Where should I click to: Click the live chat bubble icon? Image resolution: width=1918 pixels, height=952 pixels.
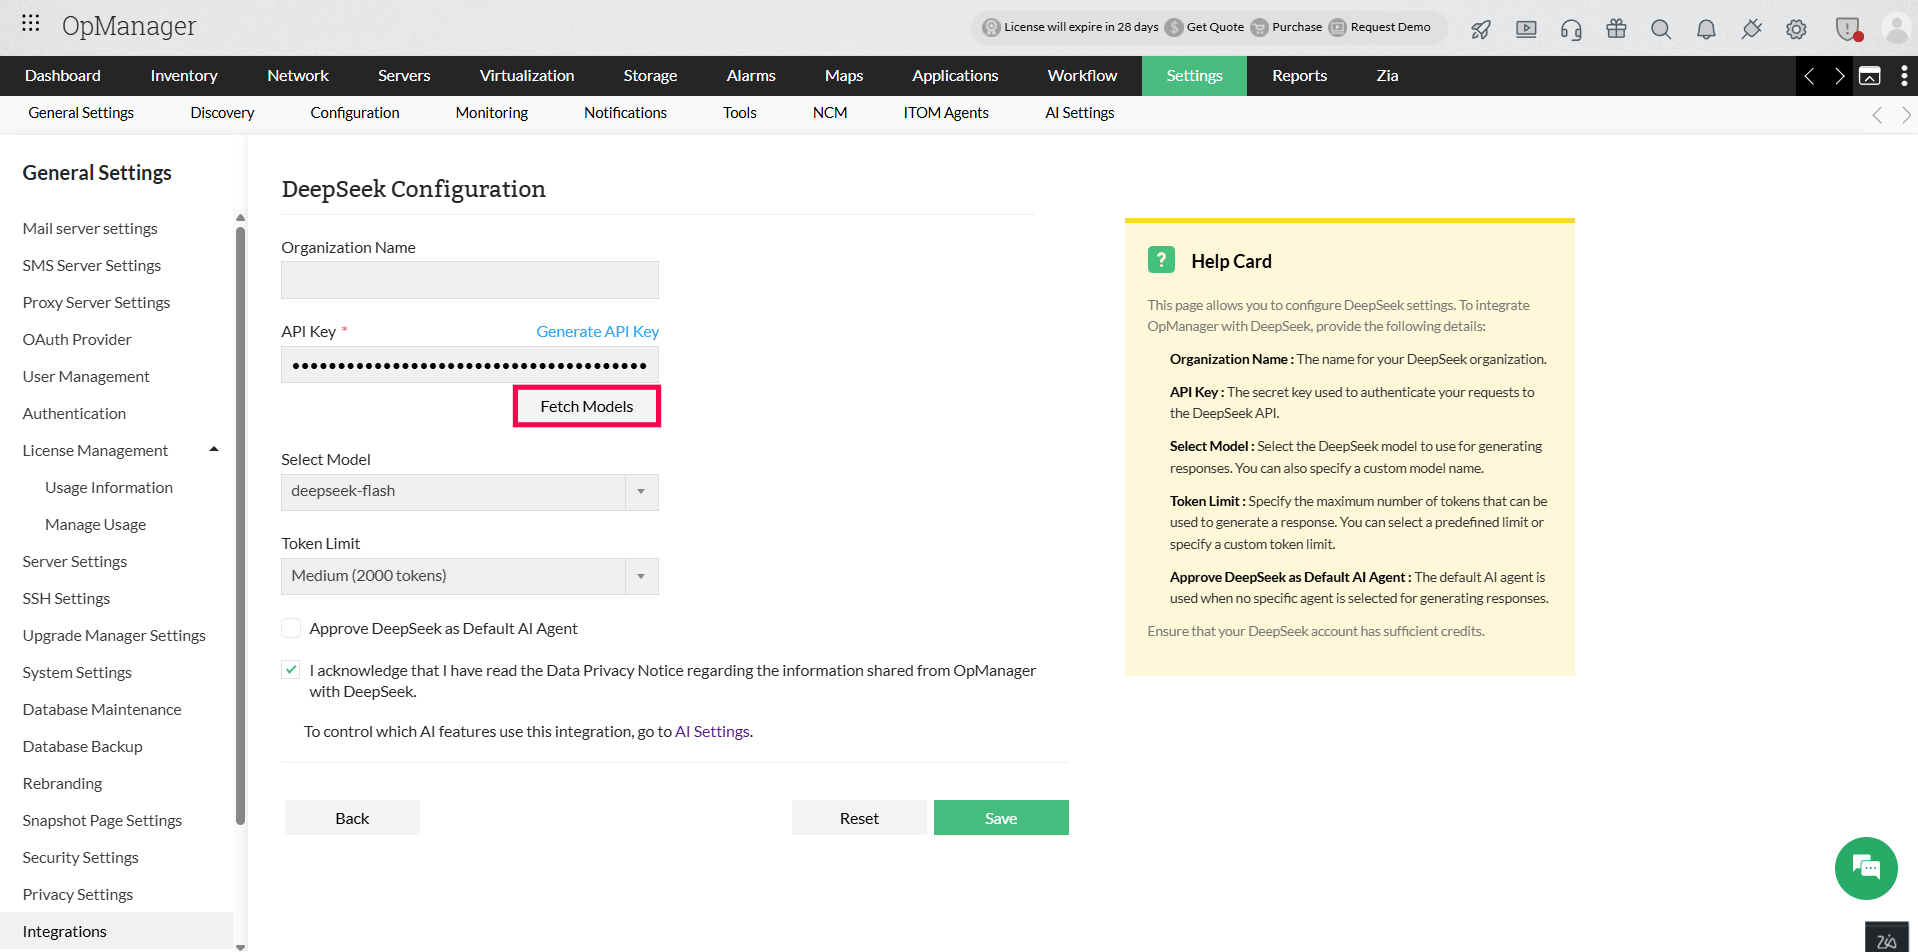click(x=1866, y=868)
